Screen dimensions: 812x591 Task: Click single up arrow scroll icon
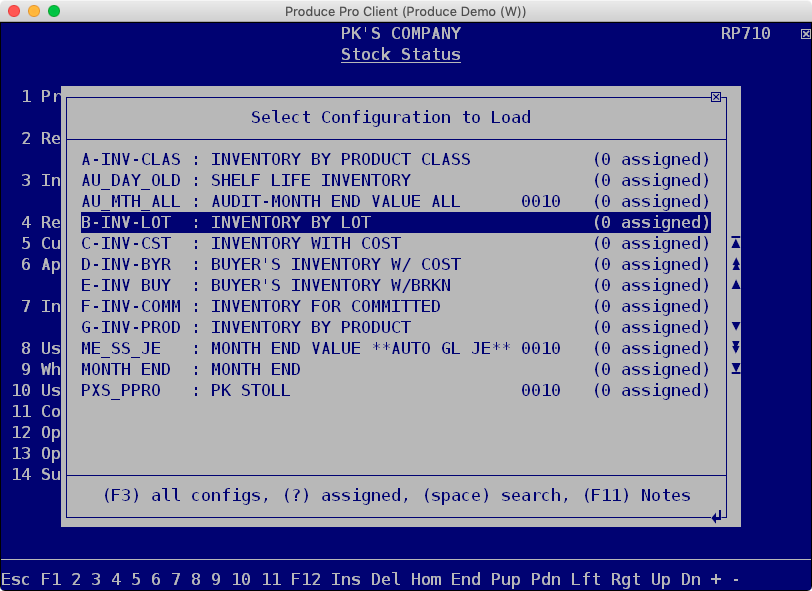735,285
